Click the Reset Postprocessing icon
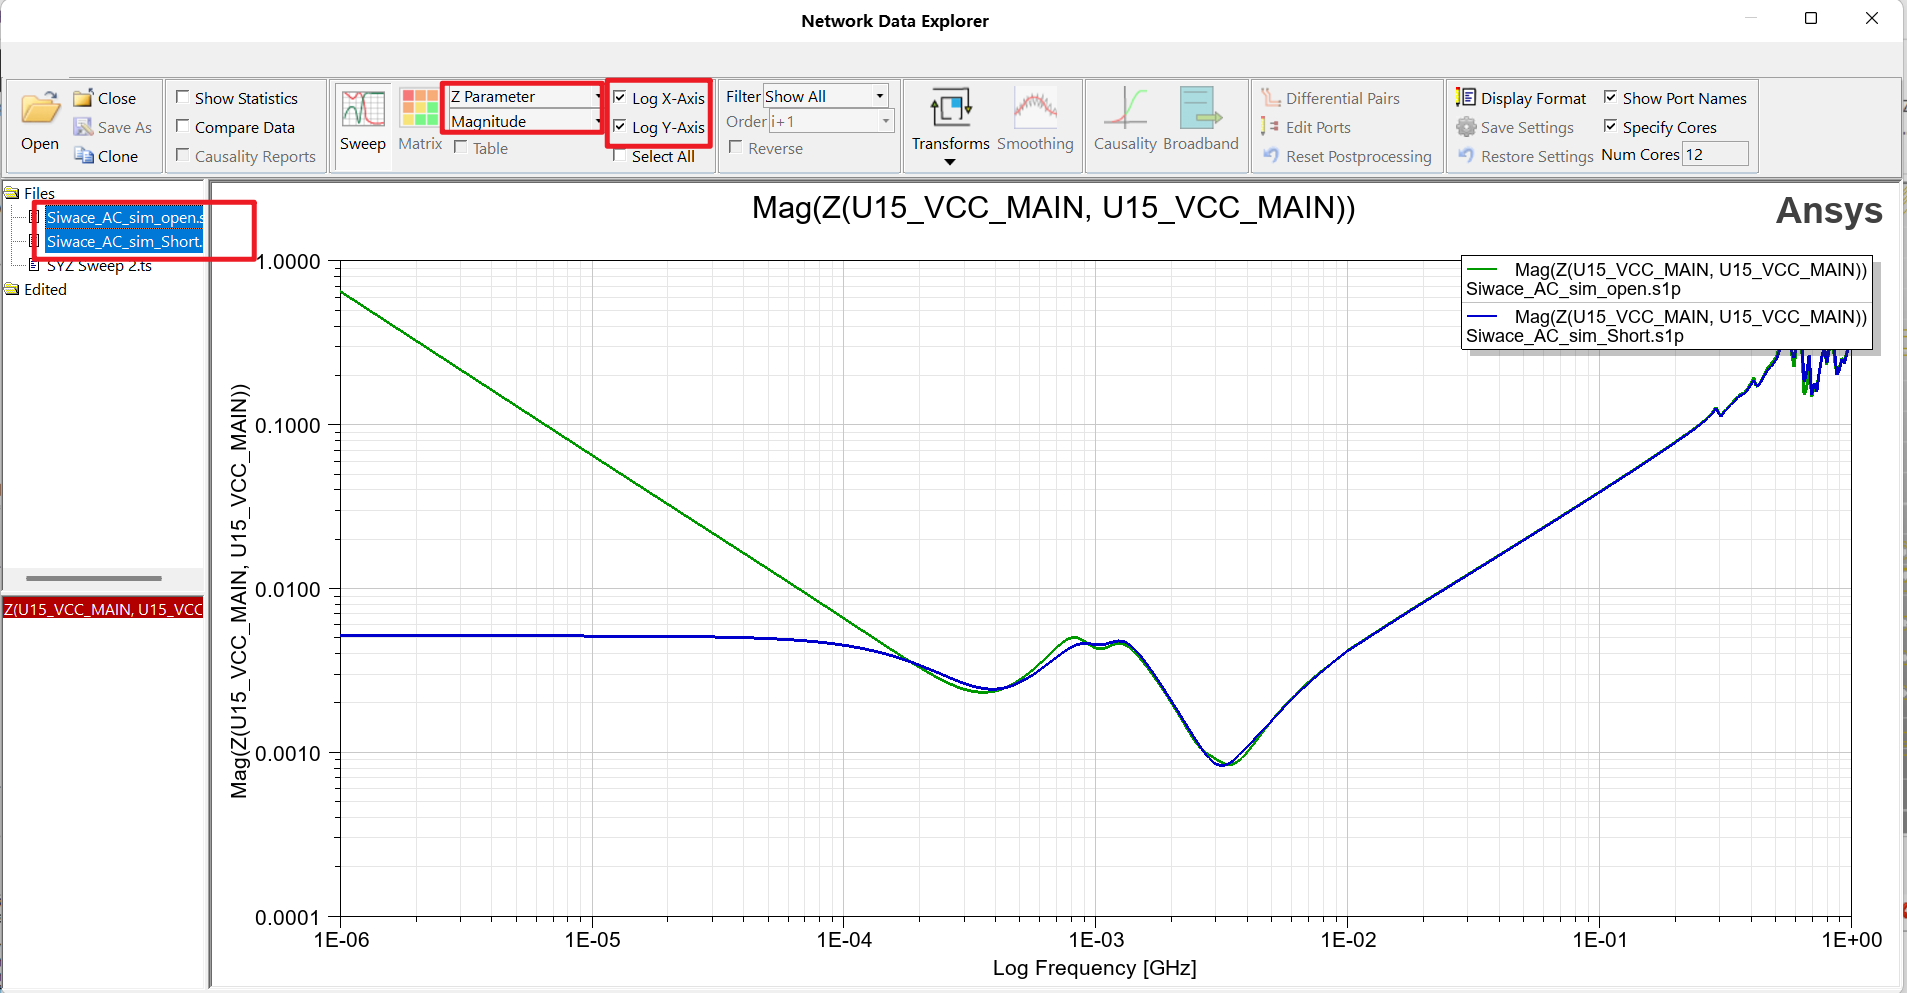The width and height of the screenshot is (1907, 993). 1270,156
